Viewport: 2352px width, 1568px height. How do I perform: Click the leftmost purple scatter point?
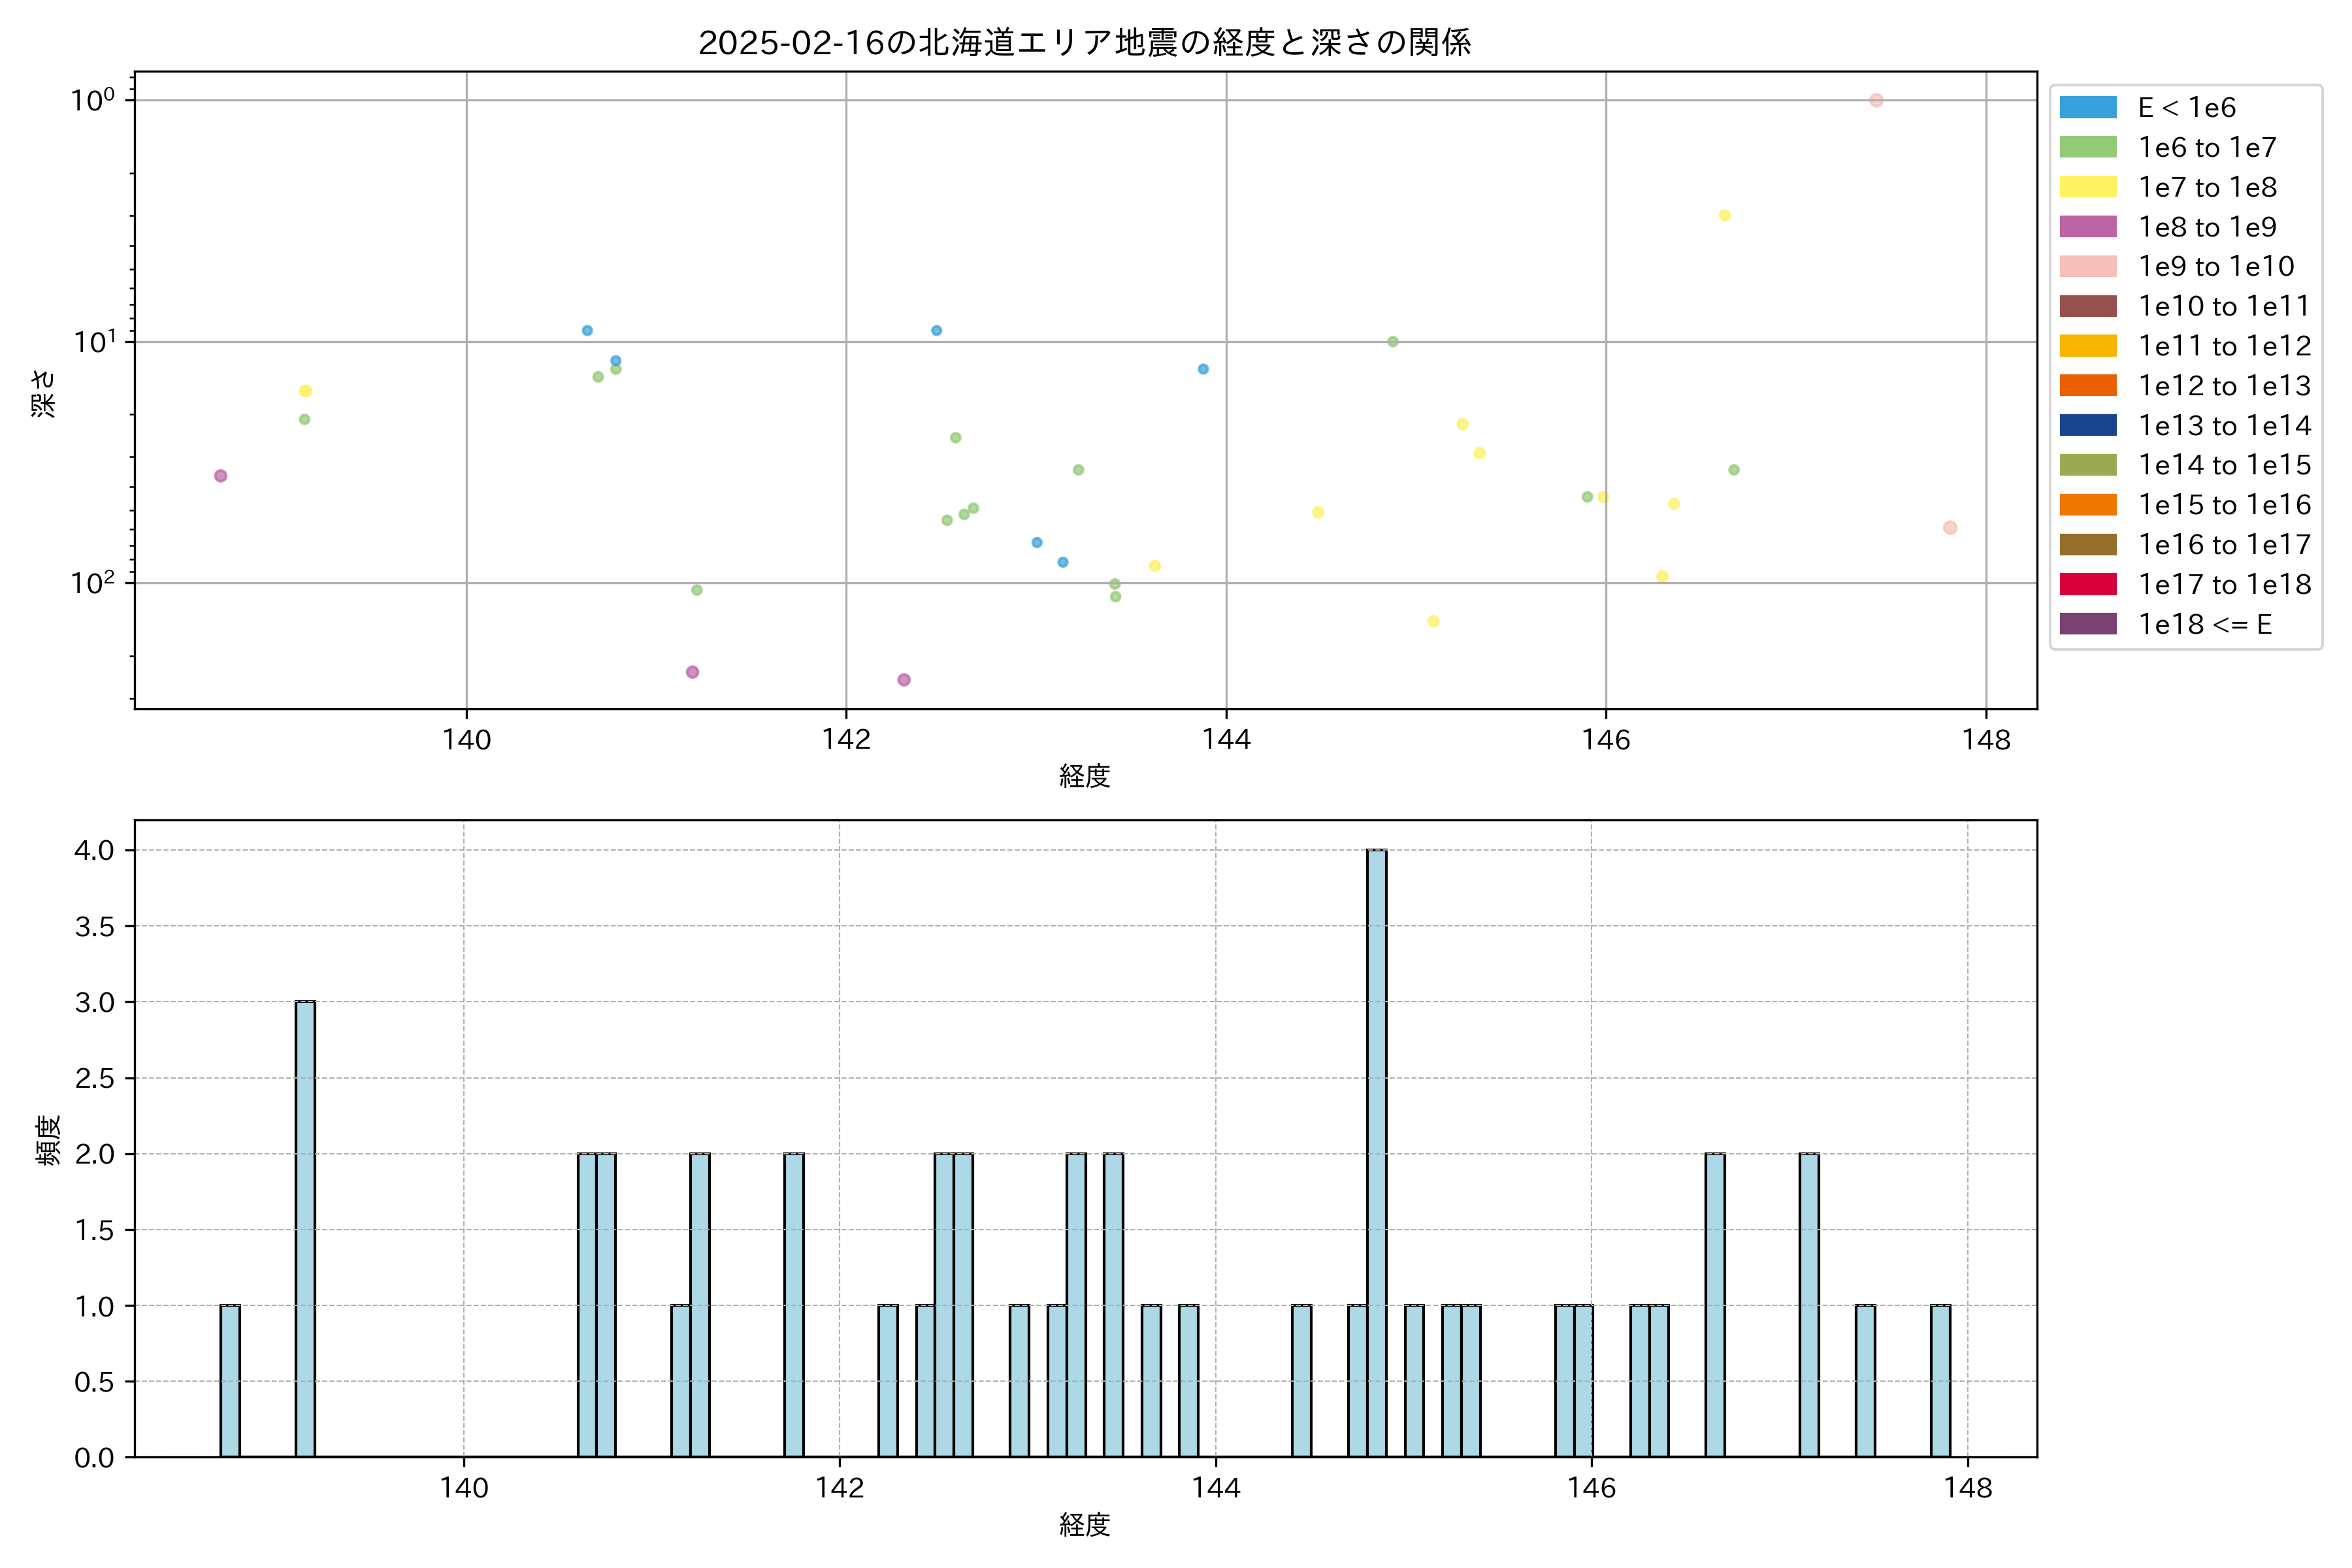click(221, 476)
